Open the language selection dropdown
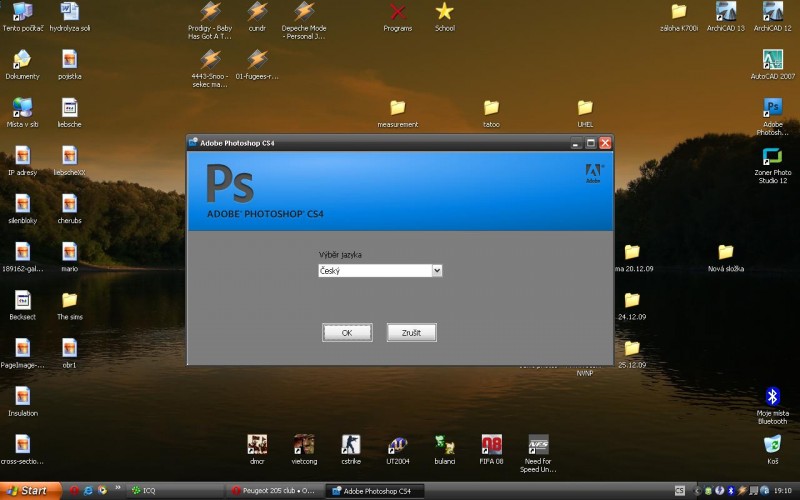The height and width of the screenshot is (500, 800). click(x=437, y=270)
